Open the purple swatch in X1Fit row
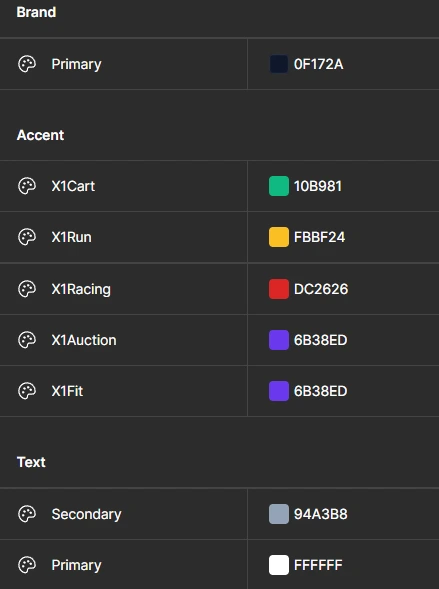The width and height of the screenshot is (439, 589). tap(279, 391)
